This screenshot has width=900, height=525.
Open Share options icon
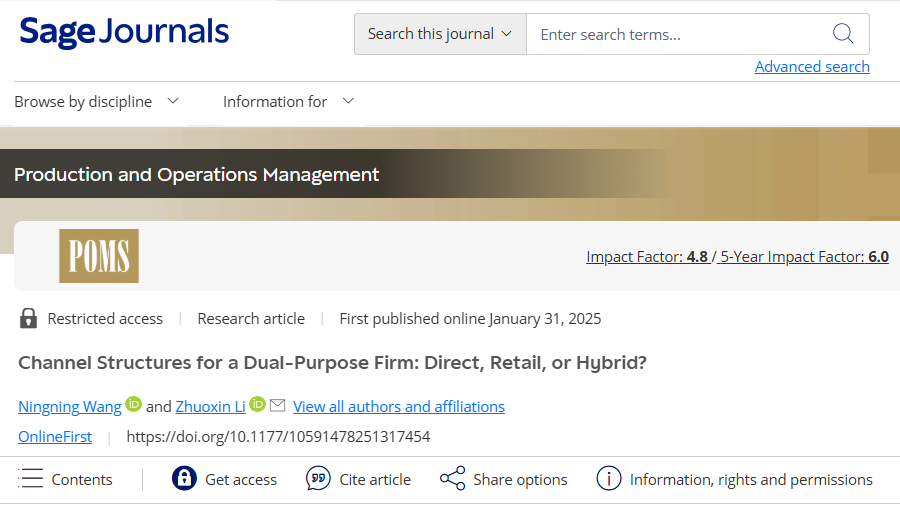[453, 479]
